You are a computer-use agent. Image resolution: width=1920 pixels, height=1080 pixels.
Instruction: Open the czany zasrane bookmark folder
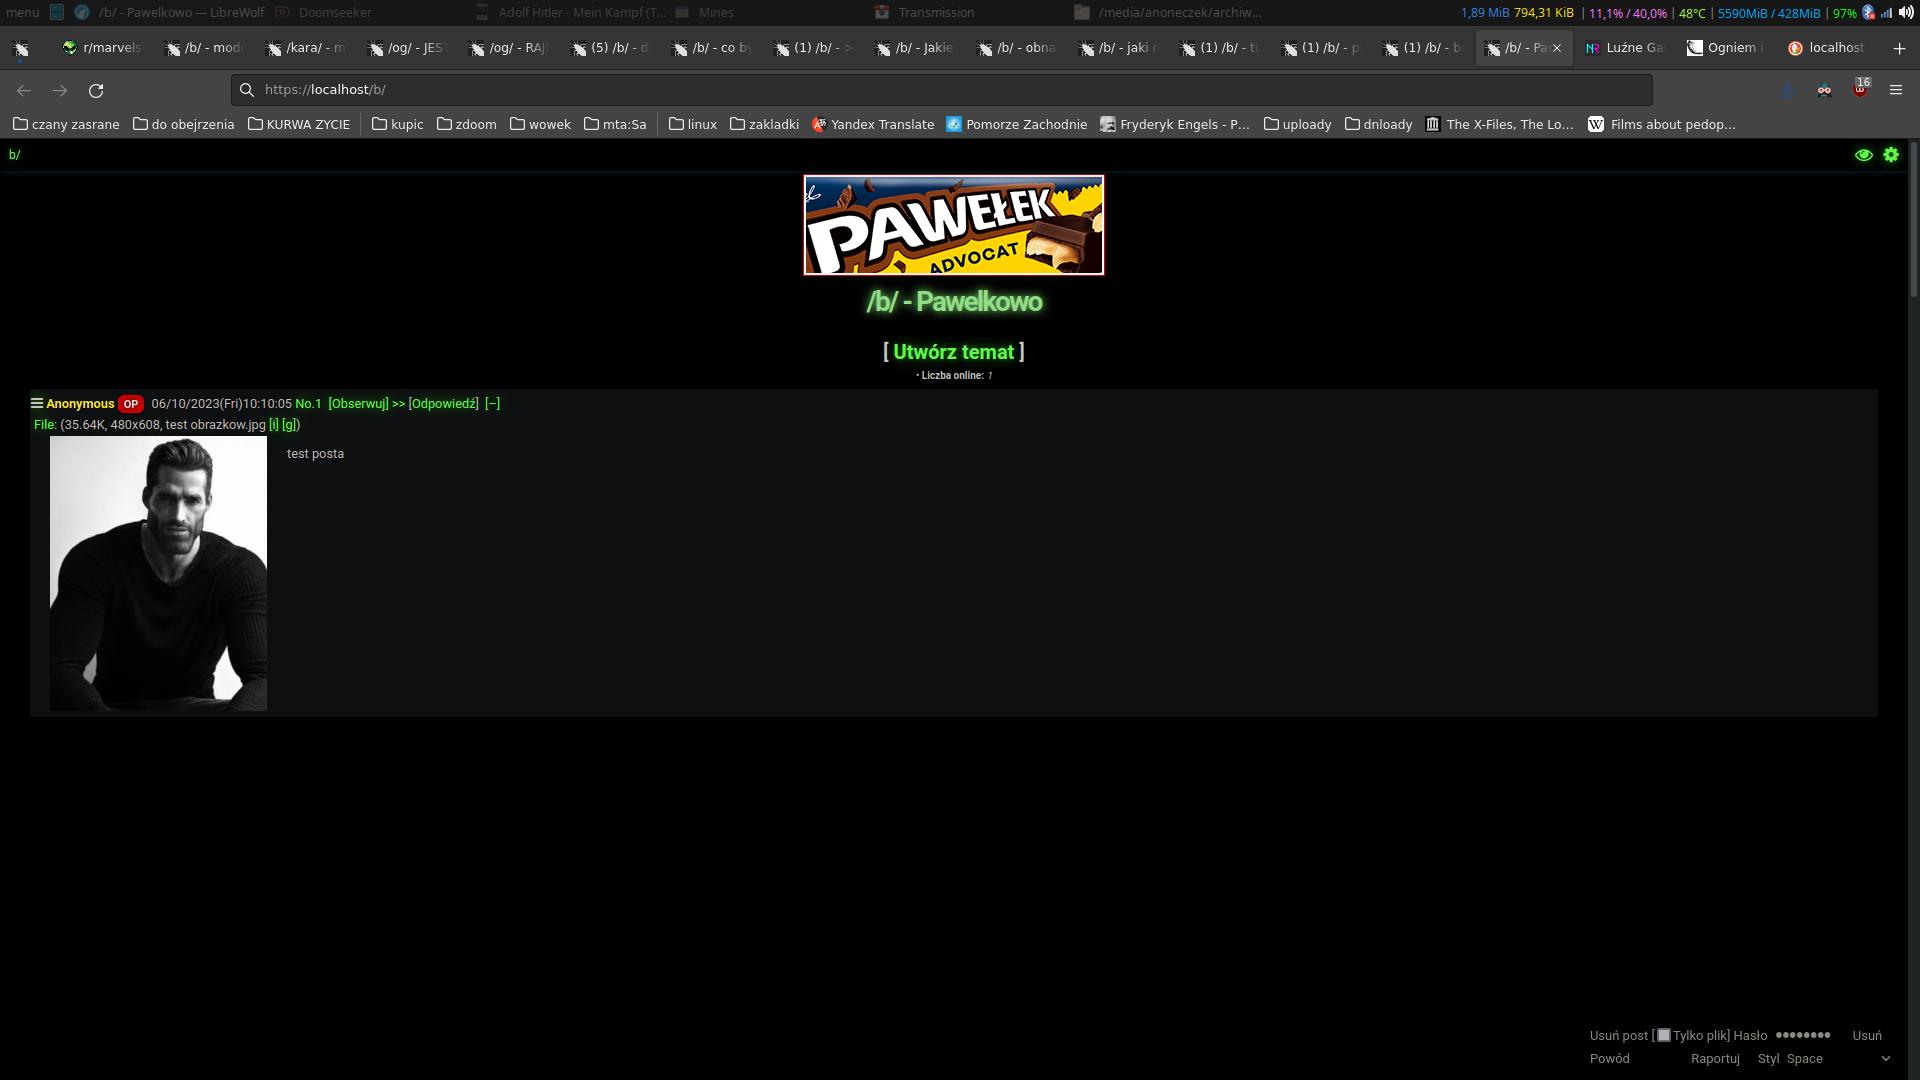66,124
